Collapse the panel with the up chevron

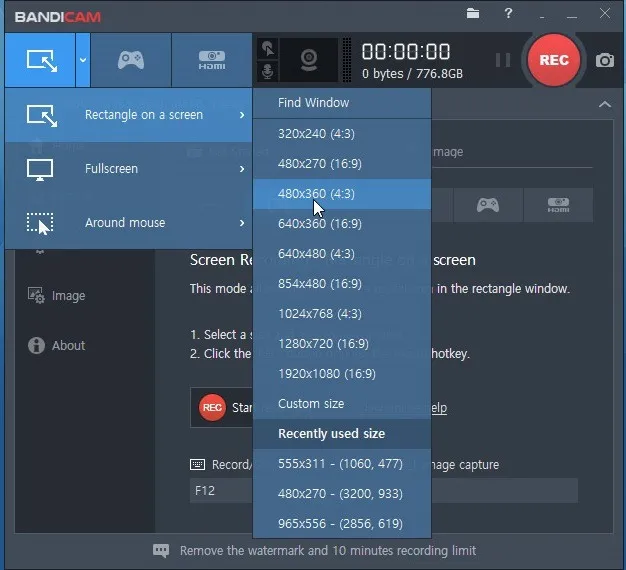605,105
